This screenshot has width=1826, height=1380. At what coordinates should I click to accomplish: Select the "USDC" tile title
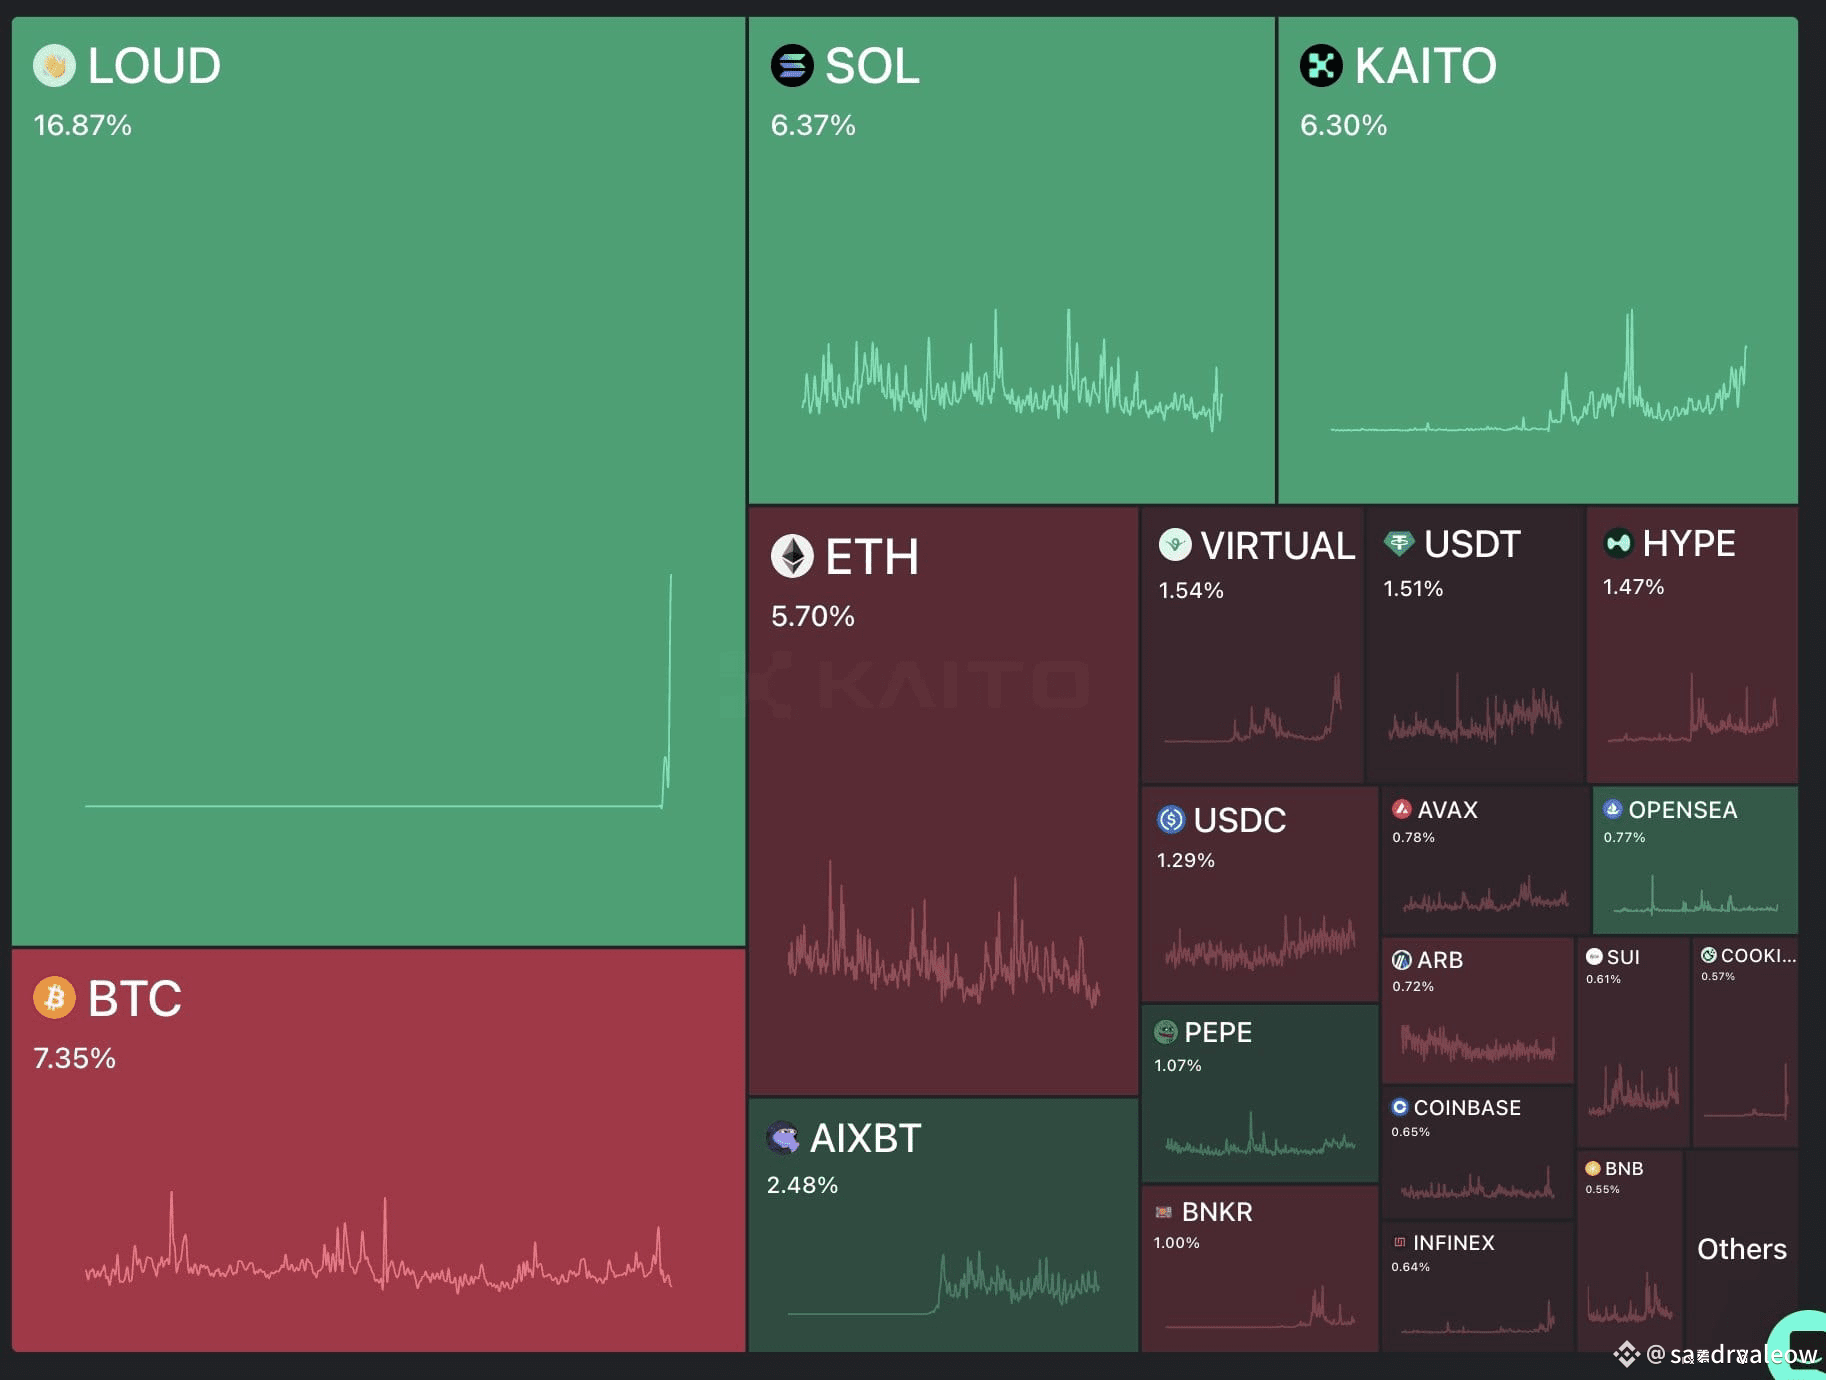(x=1240, y=820)
